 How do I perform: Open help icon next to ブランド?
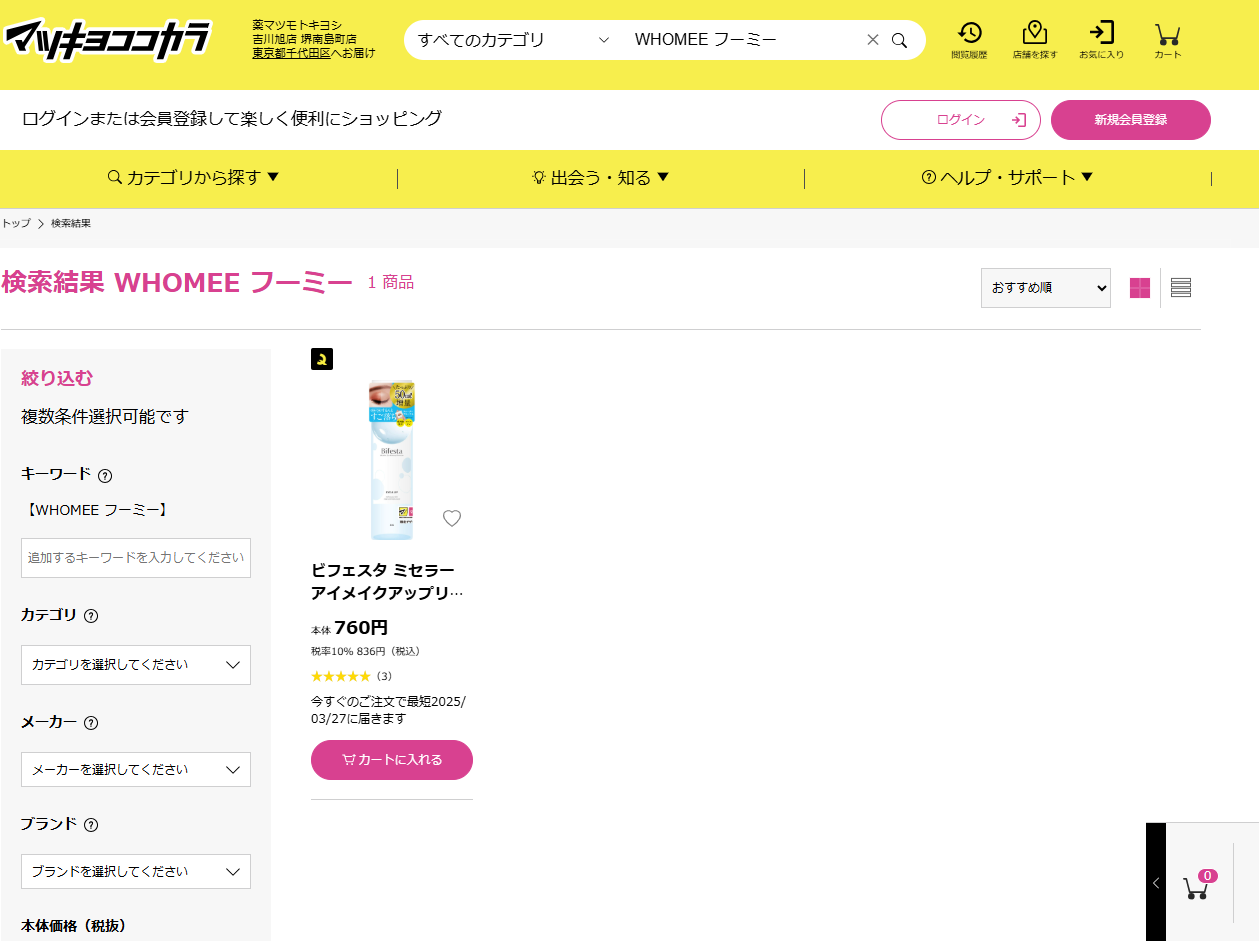pos(91,825)
